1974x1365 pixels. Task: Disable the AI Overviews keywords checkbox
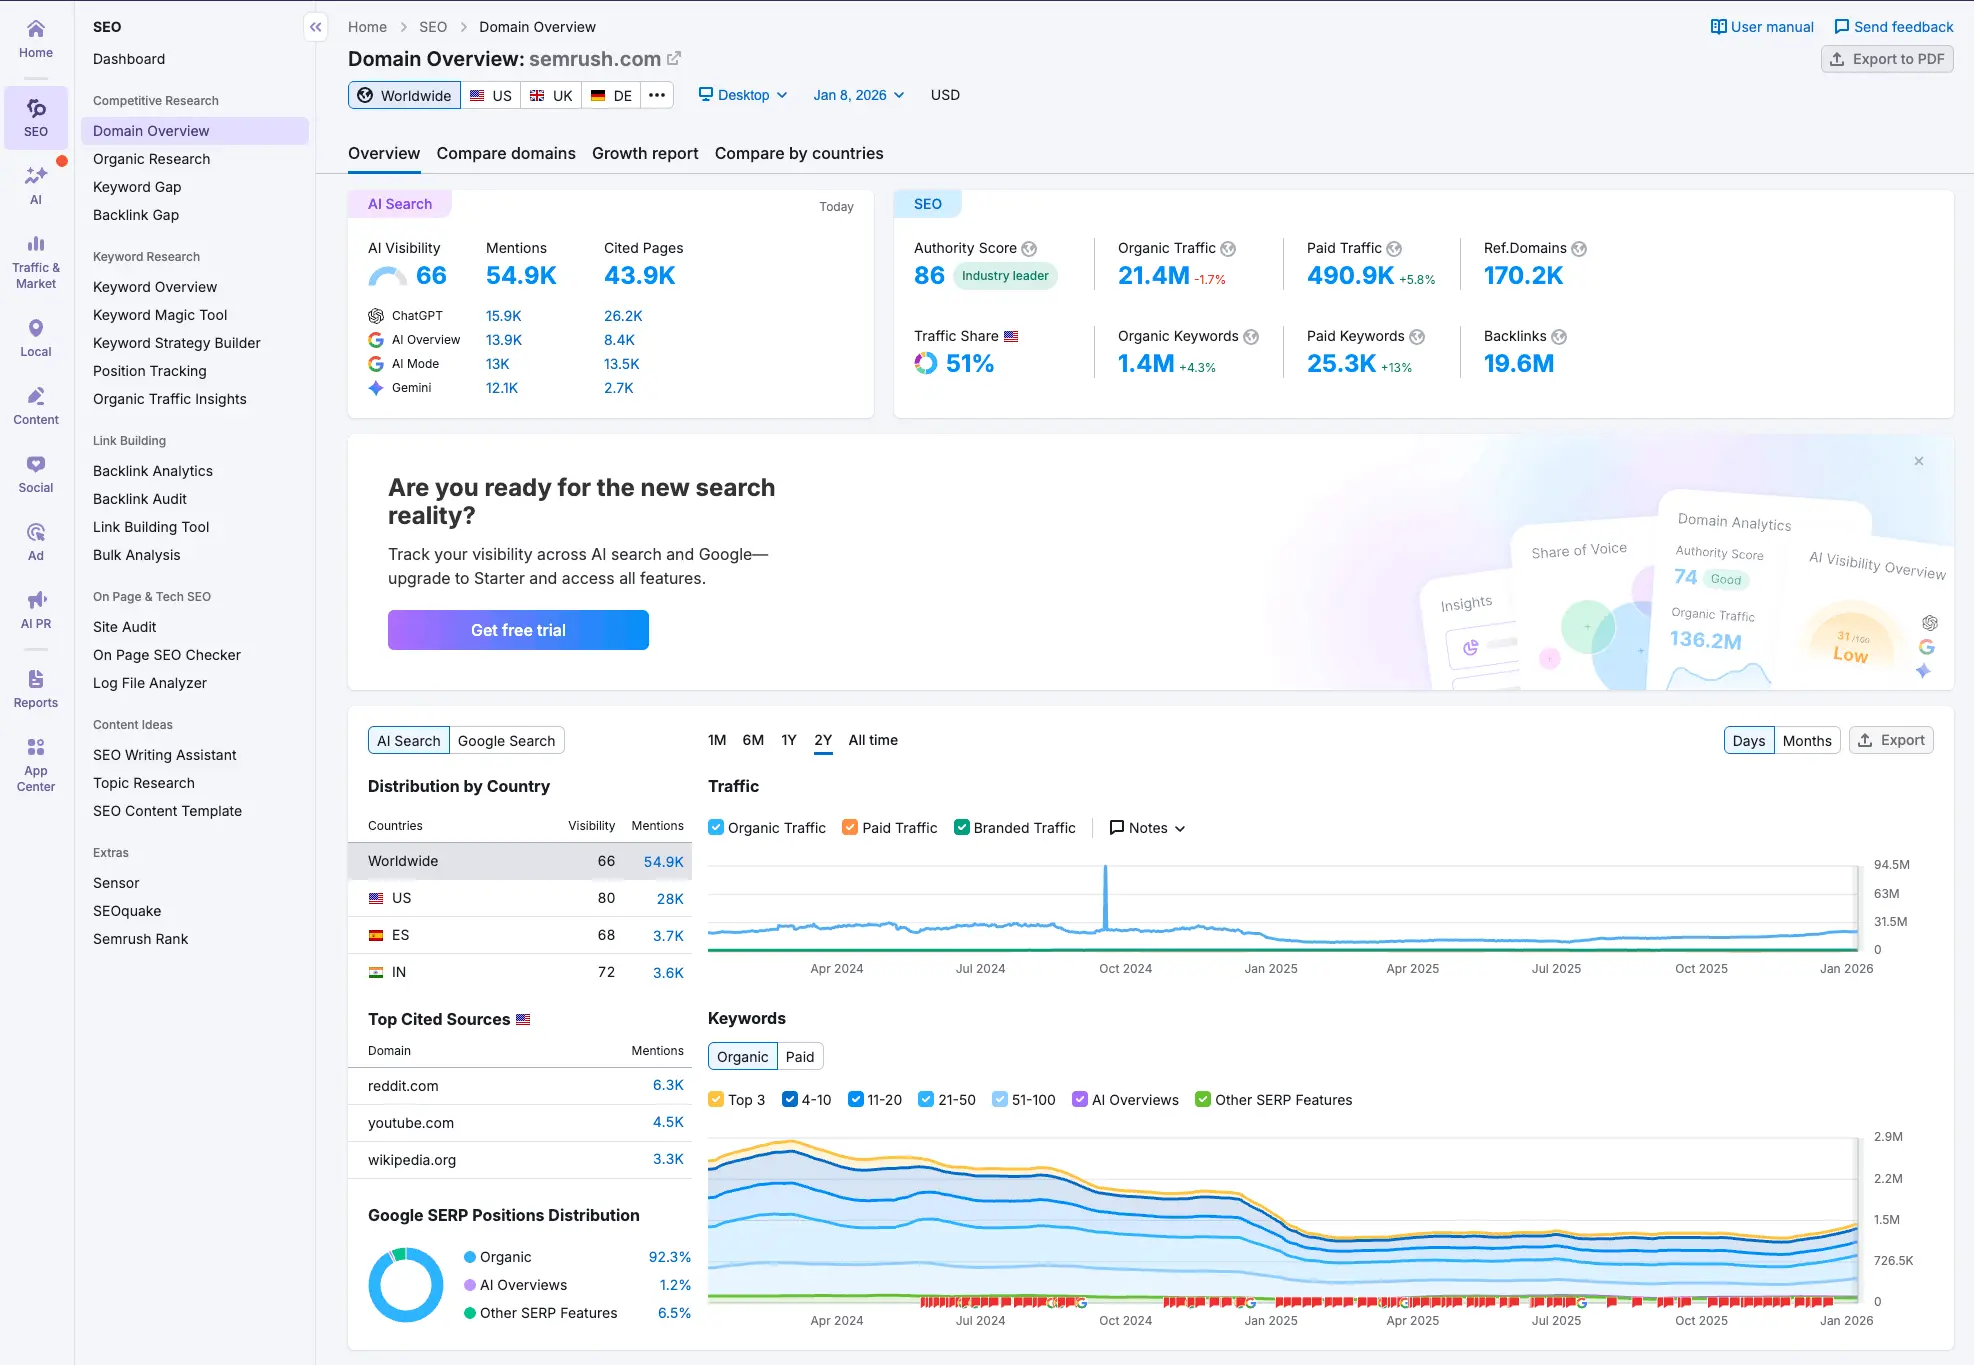click(x=1080, y=1099)
